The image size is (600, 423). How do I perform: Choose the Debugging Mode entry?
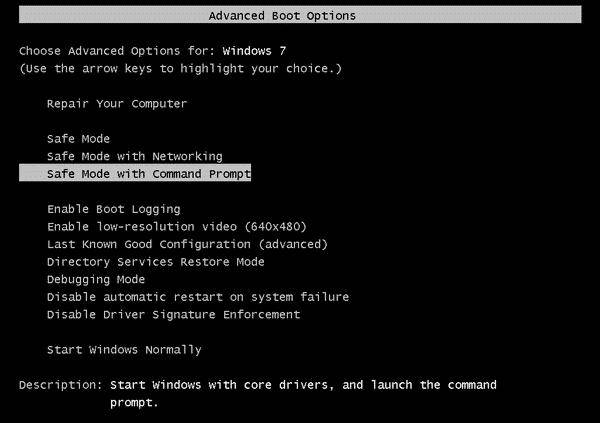point(95,279)
